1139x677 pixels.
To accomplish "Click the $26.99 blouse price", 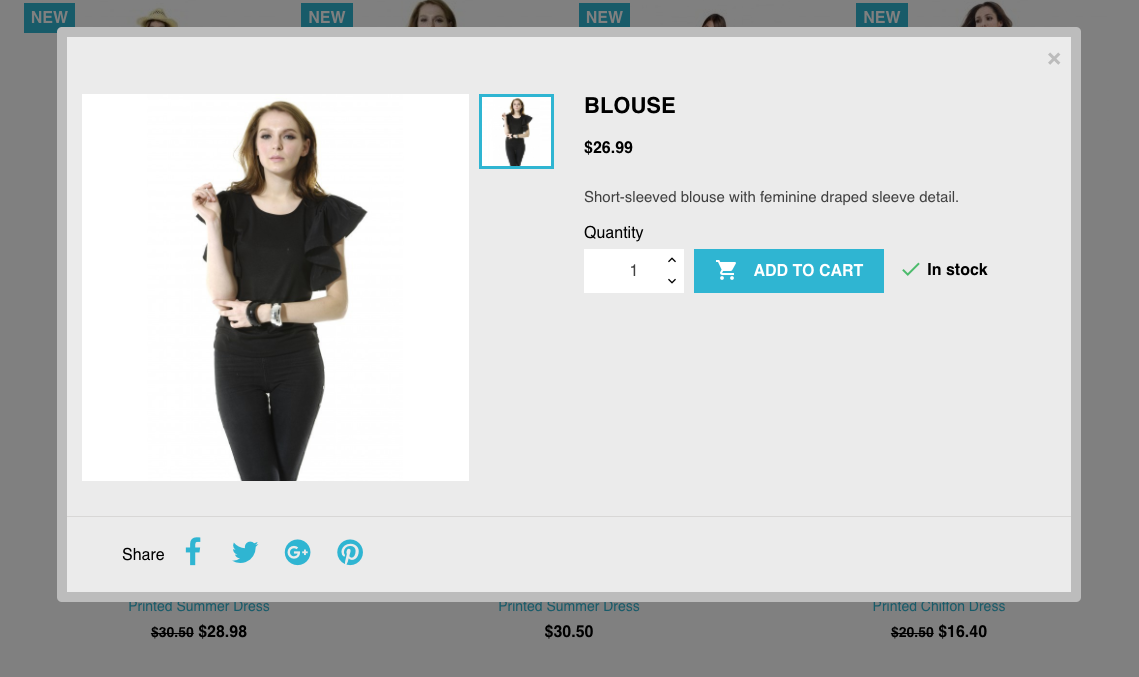I will click(x=609, y=148).
